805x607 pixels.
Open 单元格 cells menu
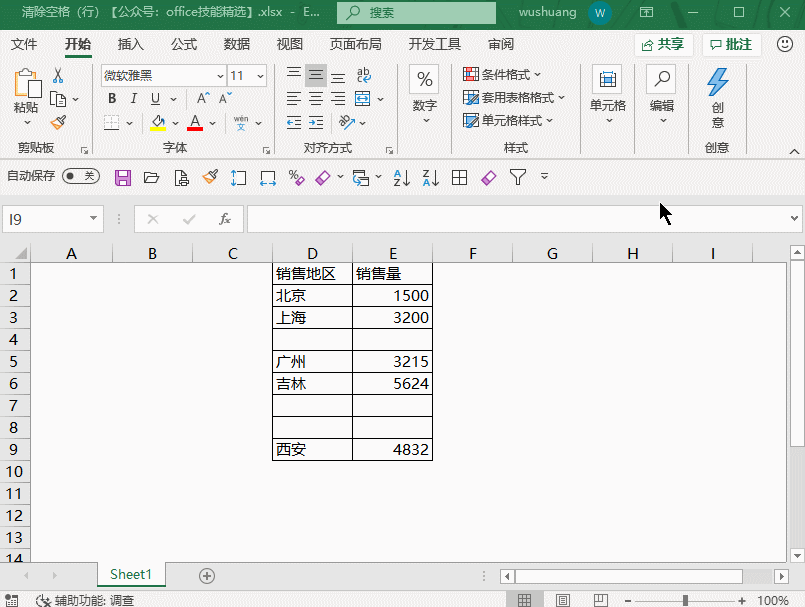point(608,96)
